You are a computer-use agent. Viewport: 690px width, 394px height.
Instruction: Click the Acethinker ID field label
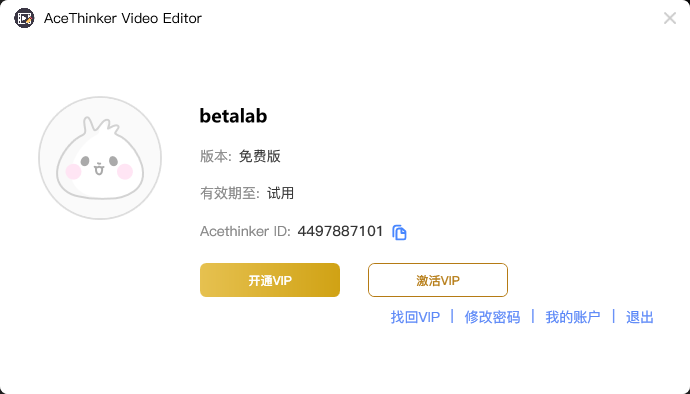pyautogui.click(x=245, y=231)
